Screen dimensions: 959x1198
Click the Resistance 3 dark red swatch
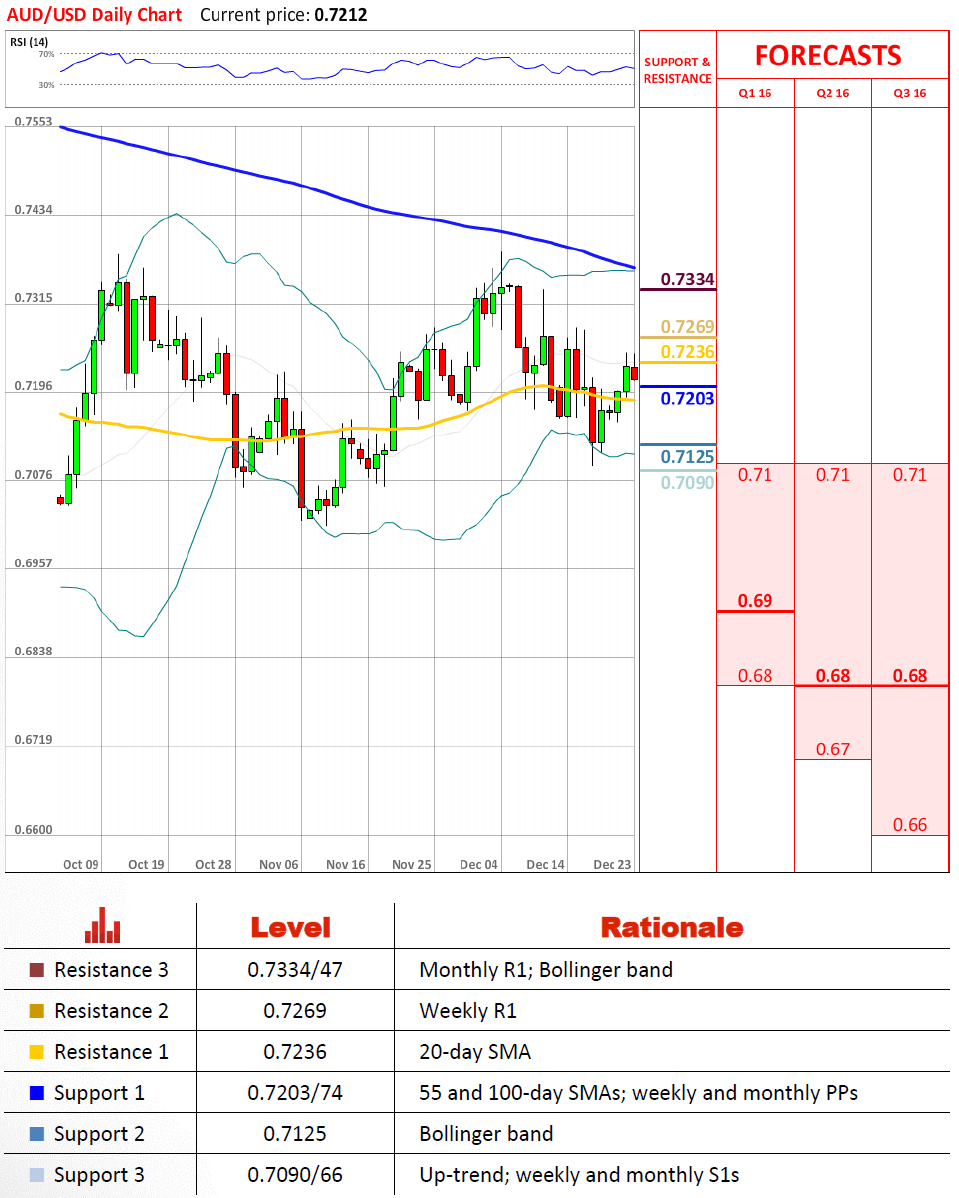click(37, 970)
